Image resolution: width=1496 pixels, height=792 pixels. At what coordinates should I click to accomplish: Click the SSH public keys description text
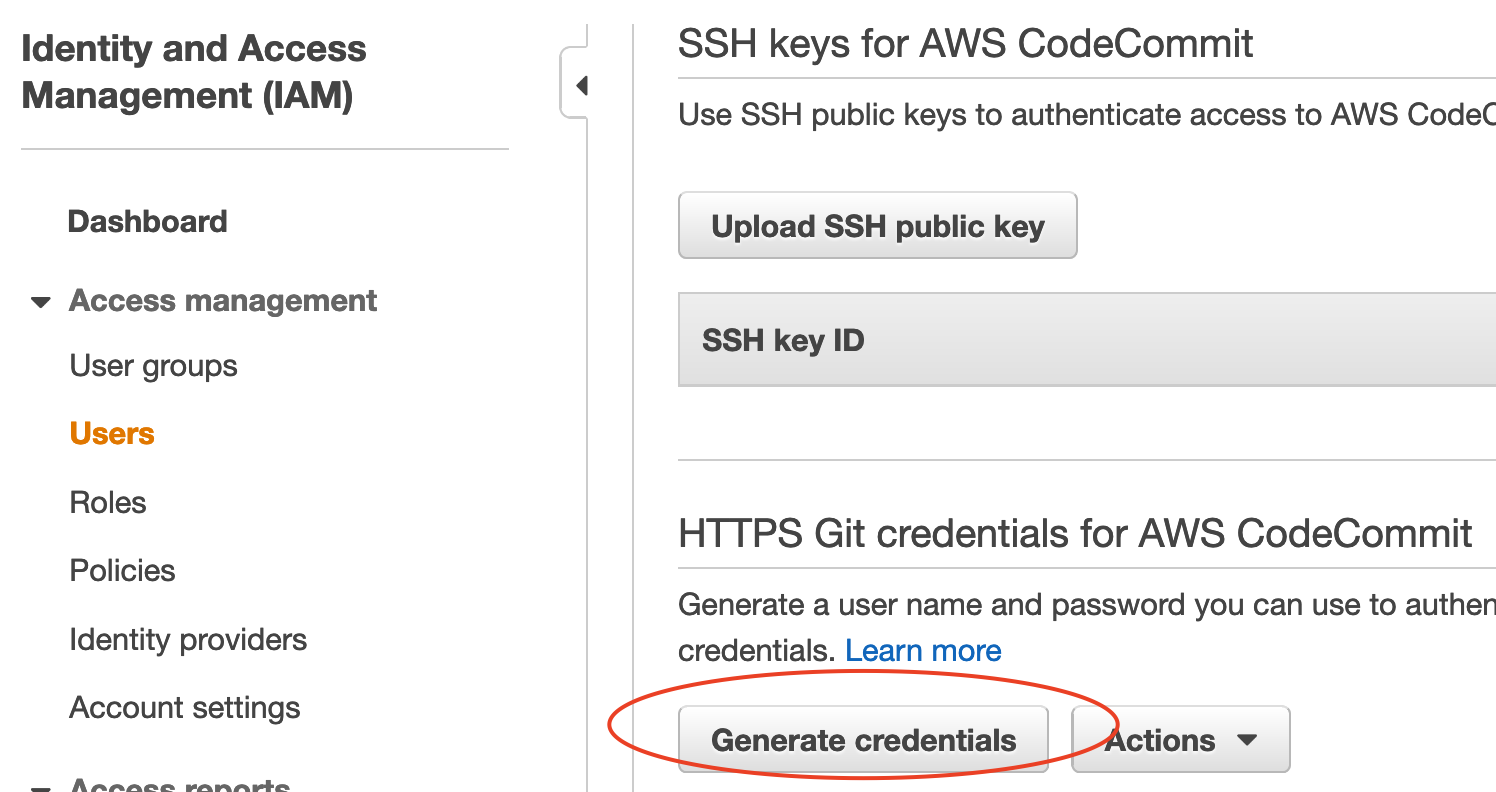pyautogui.click(x=1085, y=116)
